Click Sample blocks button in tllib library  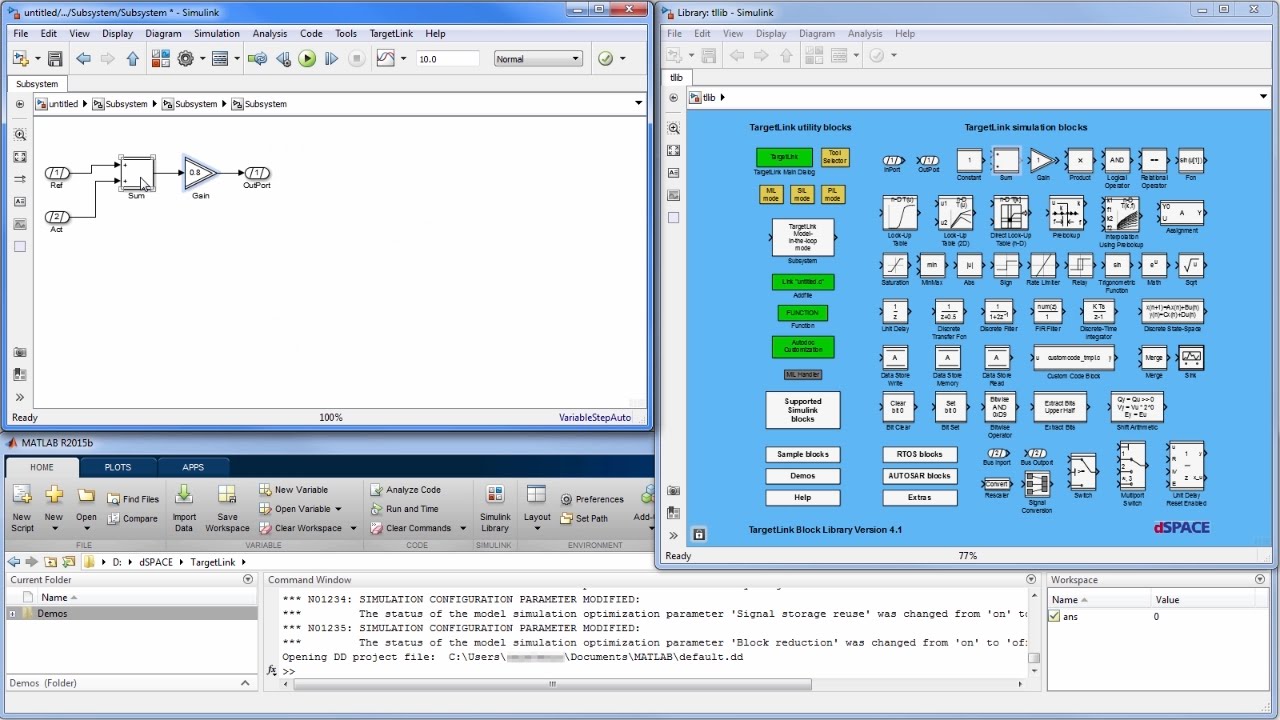803,454
